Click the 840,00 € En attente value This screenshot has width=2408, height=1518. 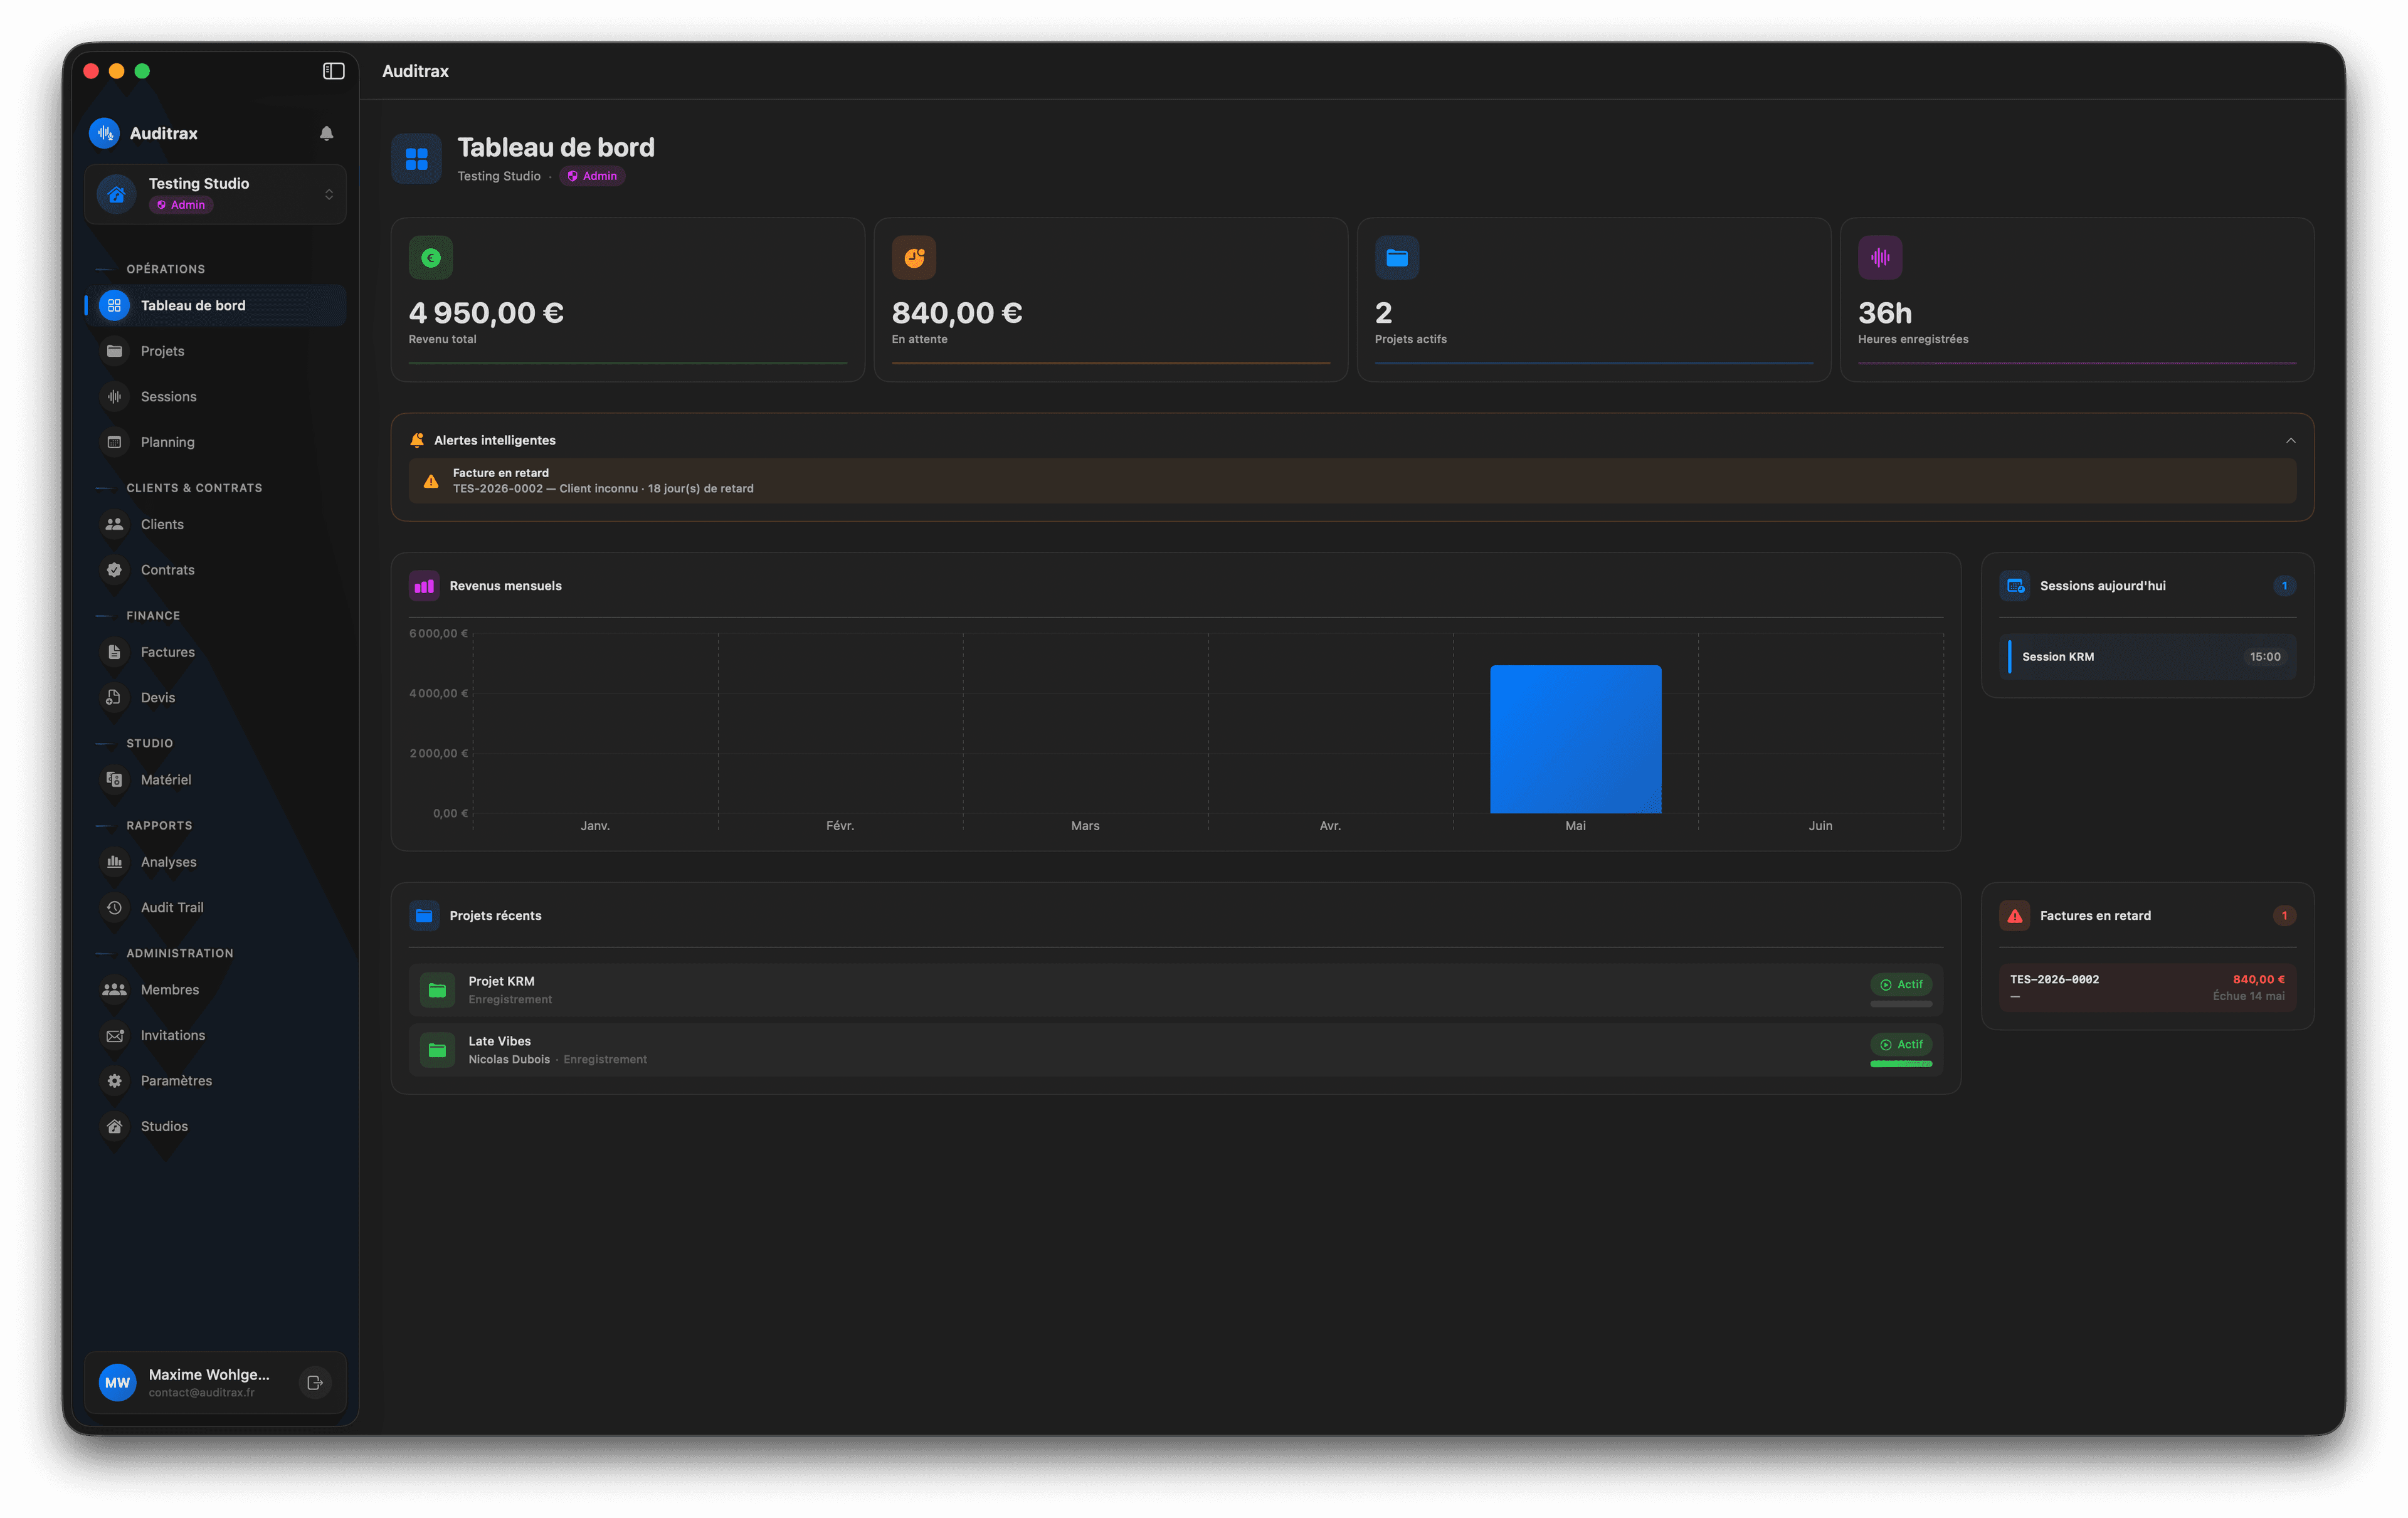point(957,313)
